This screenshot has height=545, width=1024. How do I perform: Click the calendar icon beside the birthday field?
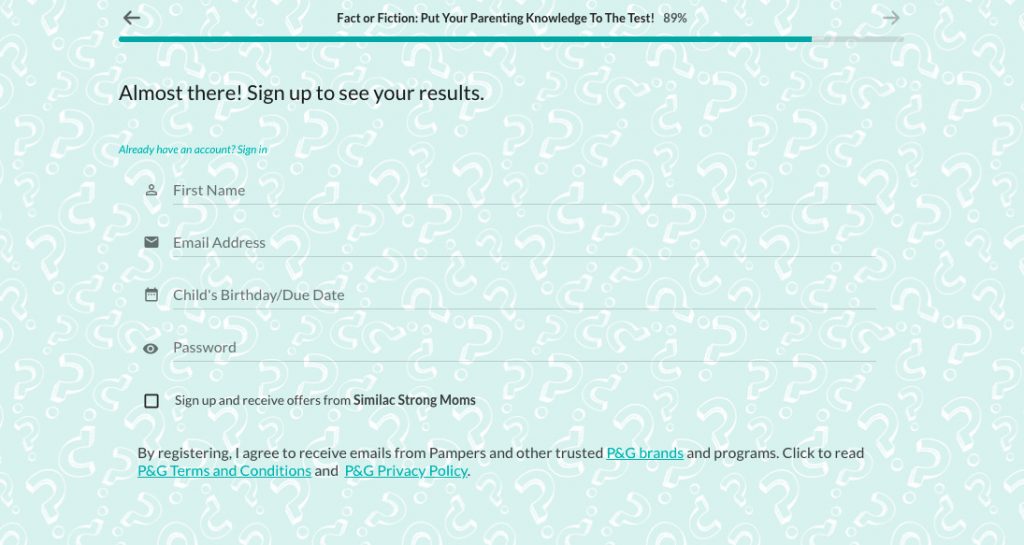[x=151, y=295]
